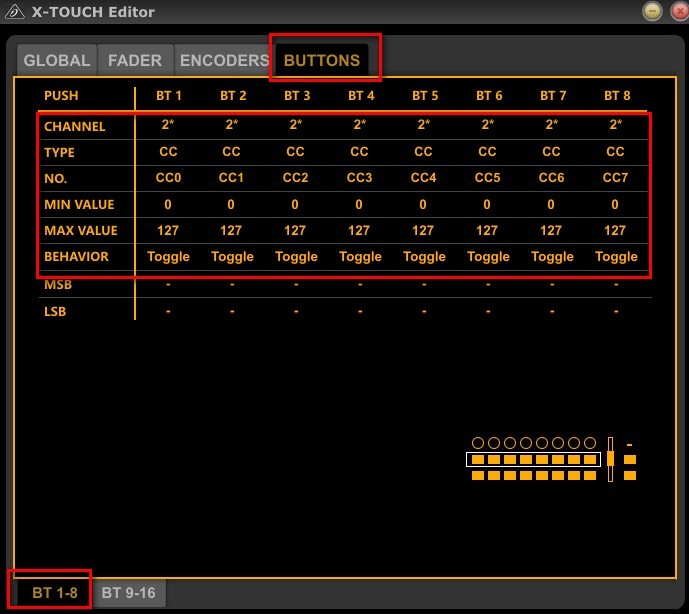689x614 pixels.
Task: Click the BT 8 max value 127
Action: 615,230
